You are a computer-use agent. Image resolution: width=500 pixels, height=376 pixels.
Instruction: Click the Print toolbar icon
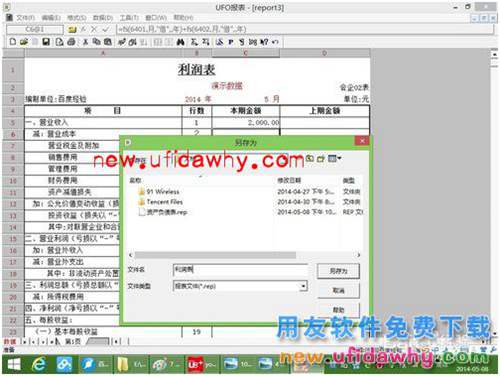pos(71,42)
